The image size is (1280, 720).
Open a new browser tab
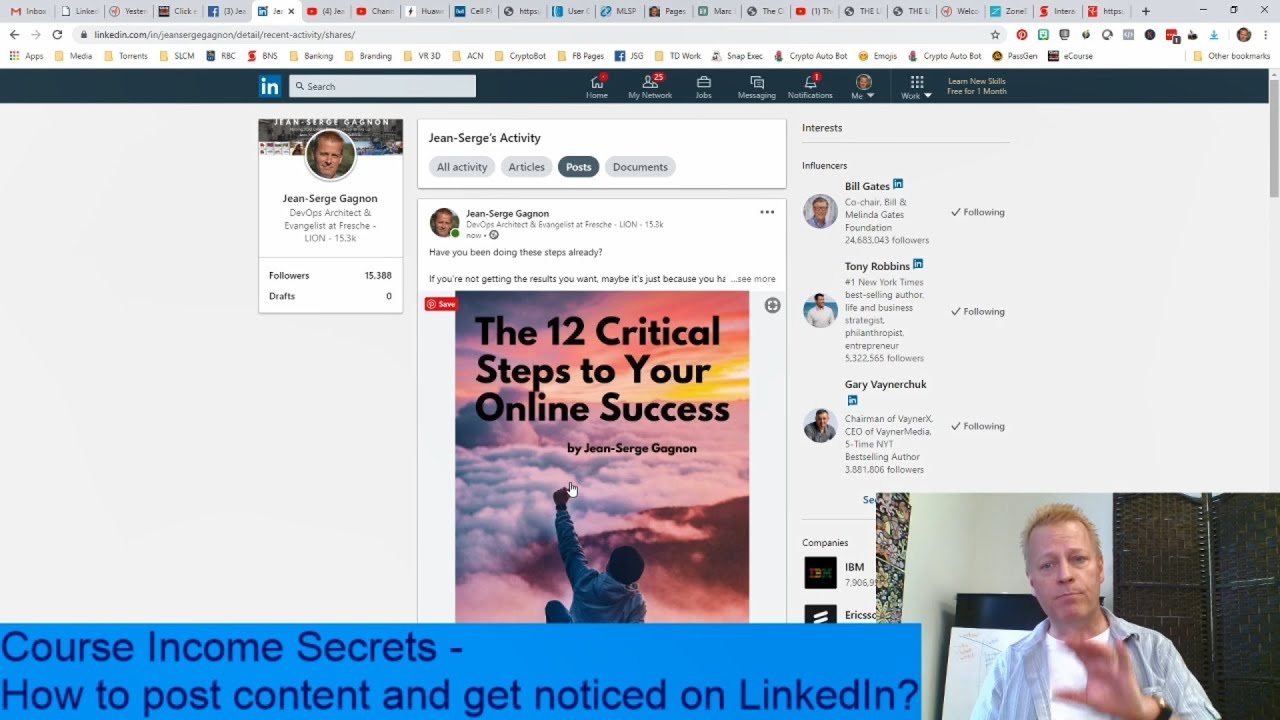click(x=1146, y=11)
